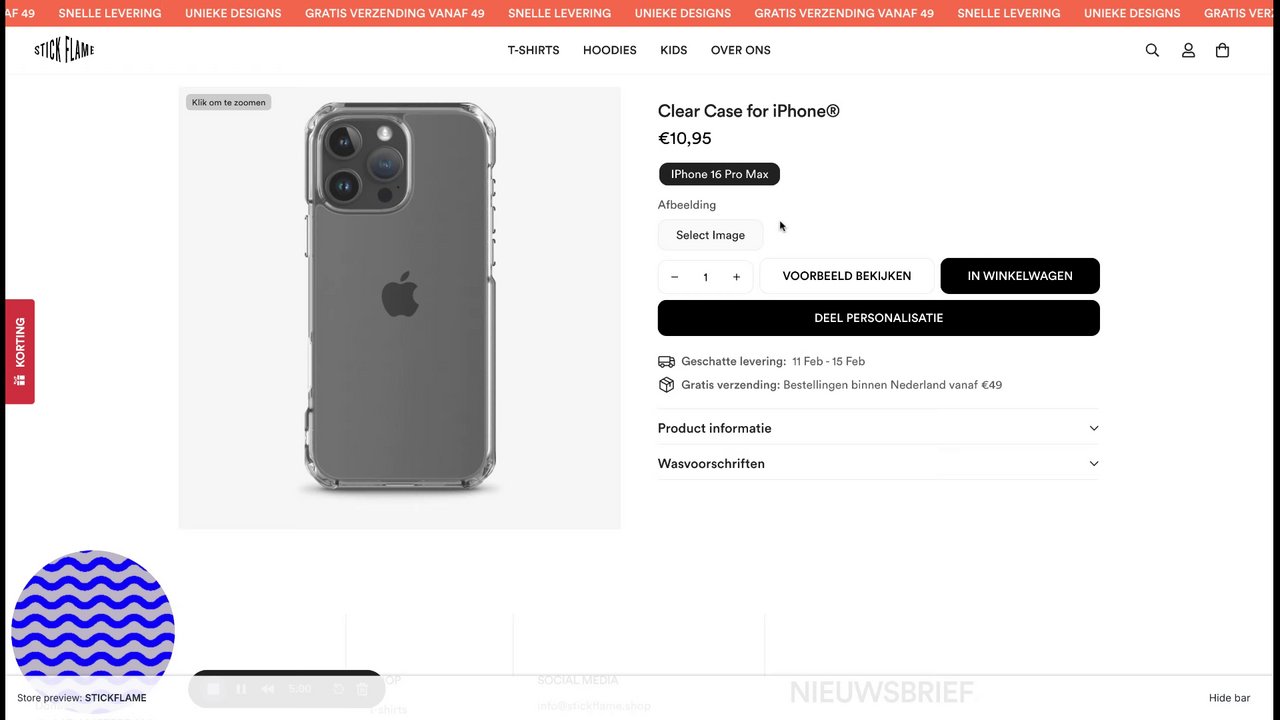This screenshot has height=720, width=1280.
Task: Expand the Wasvoorschriften chevron
Action: pos(1093,464)
